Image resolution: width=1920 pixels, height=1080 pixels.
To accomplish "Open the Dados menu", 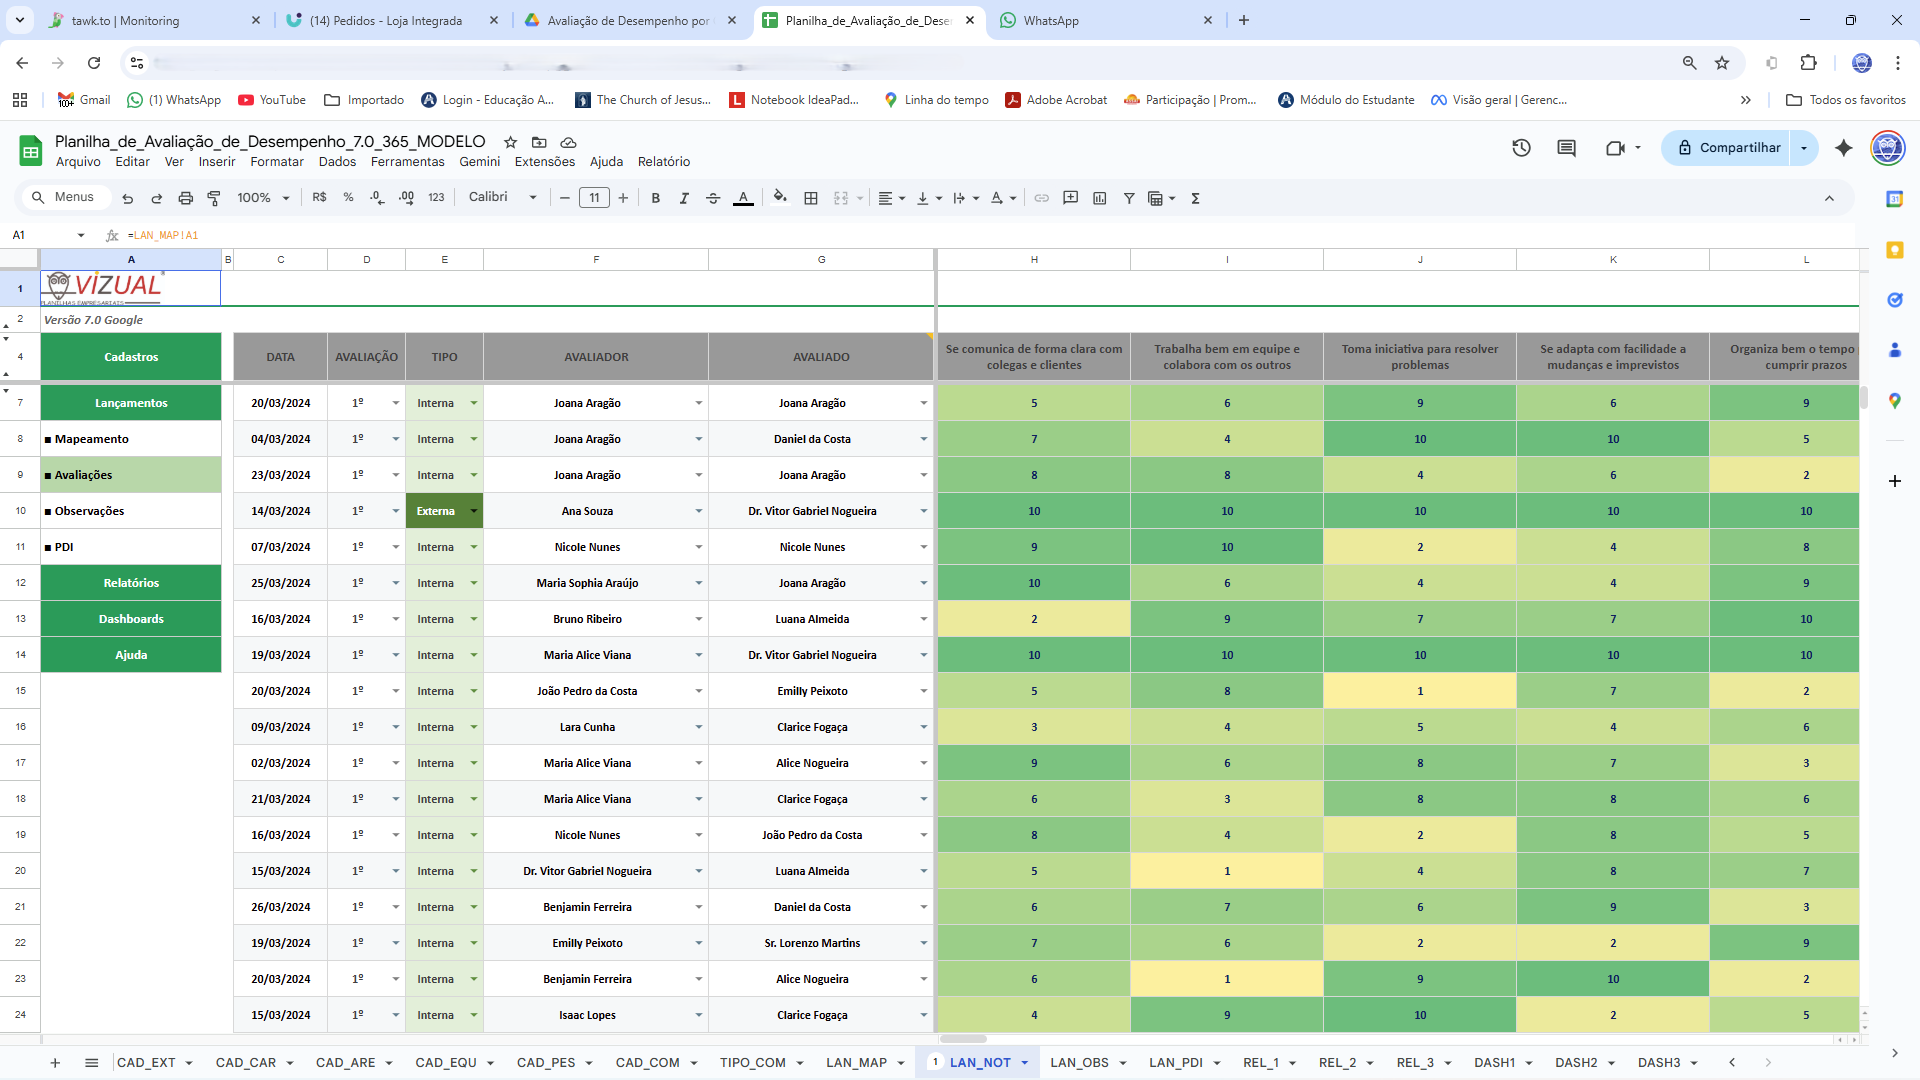I will click(337, 161).
